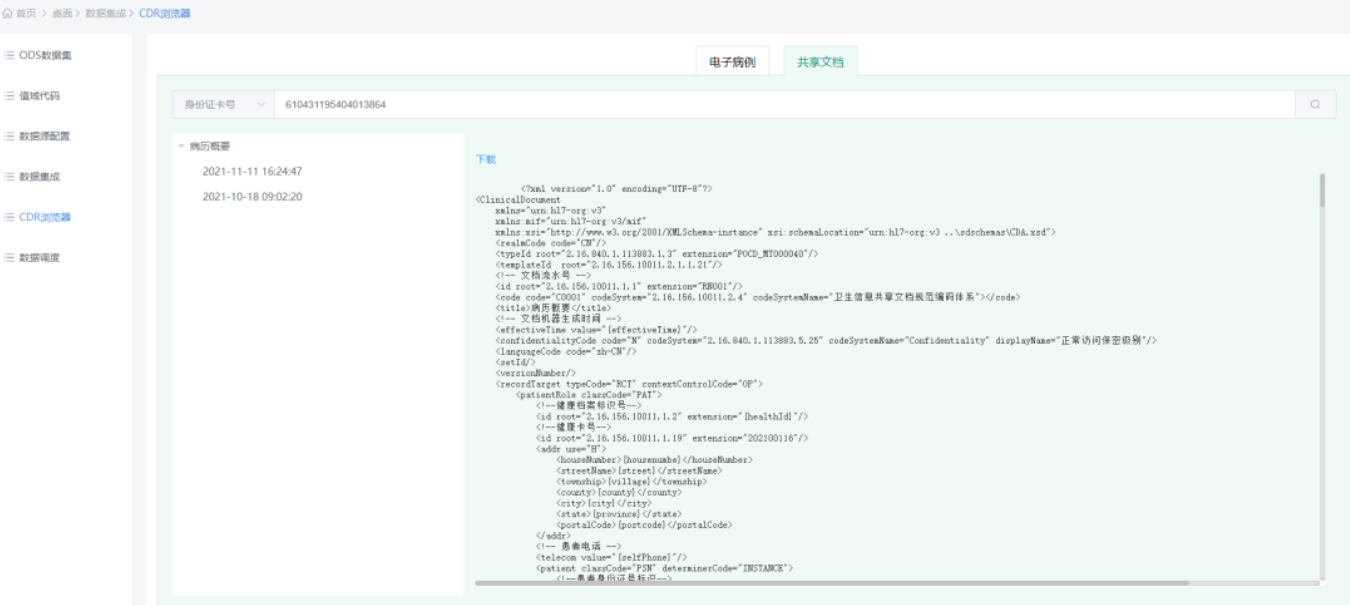
Task: Click the 下载 download link
Action: tap(485, 159)
